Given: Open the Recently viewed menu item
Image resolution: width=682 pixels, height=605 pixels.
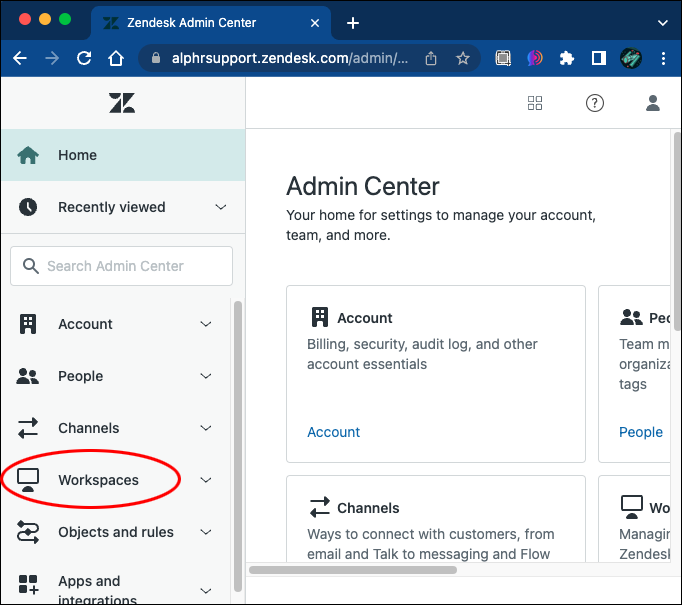Looking at the screenshot, I should point(123,207).
